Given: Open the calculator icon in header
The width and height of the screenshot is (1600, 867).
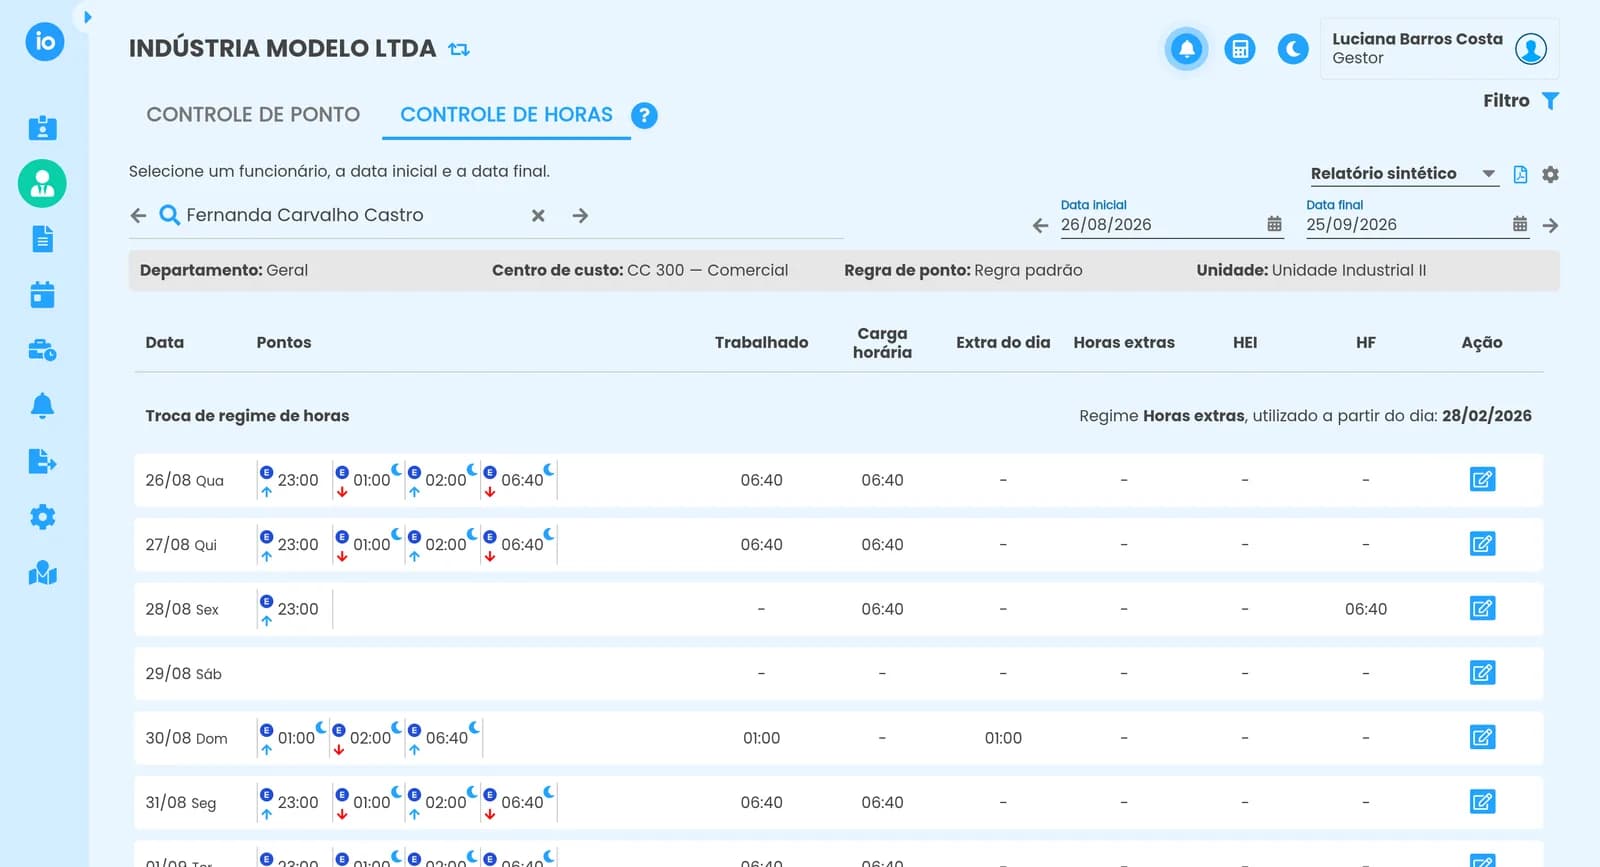Looking at the screenshot, I should click(1240, 49).
